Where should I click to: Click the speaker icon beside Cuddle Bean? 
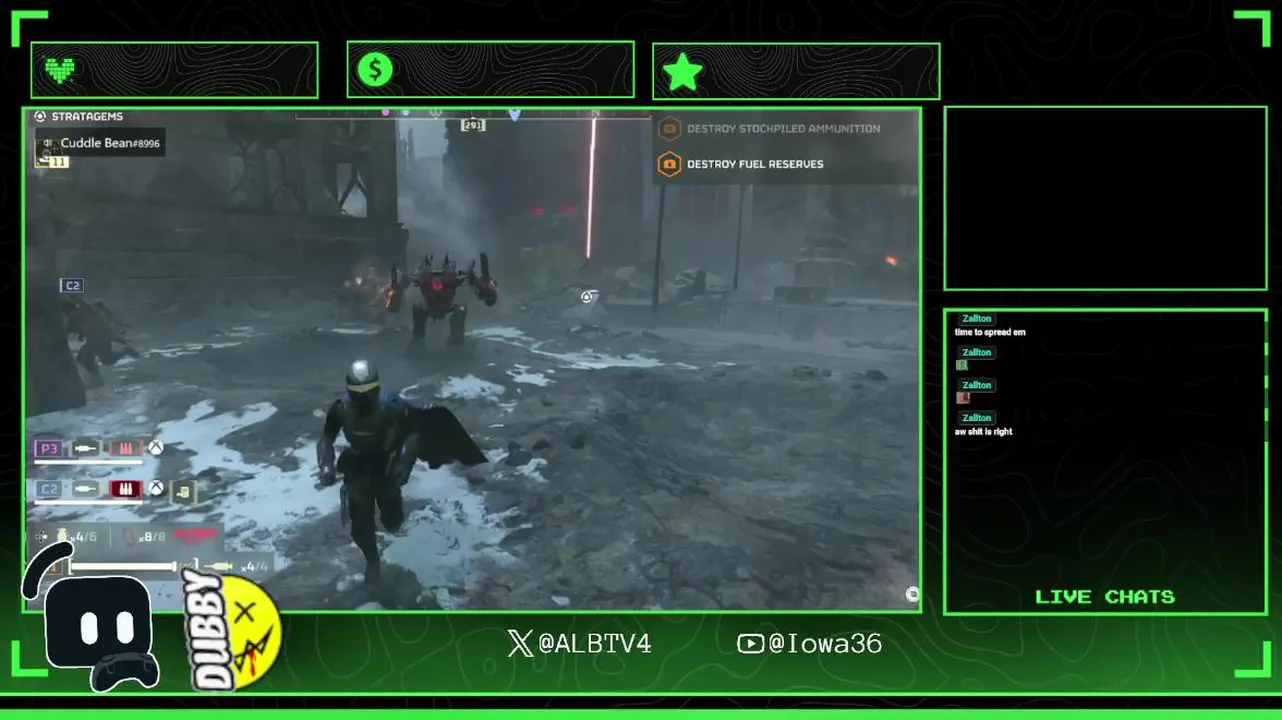48,143
